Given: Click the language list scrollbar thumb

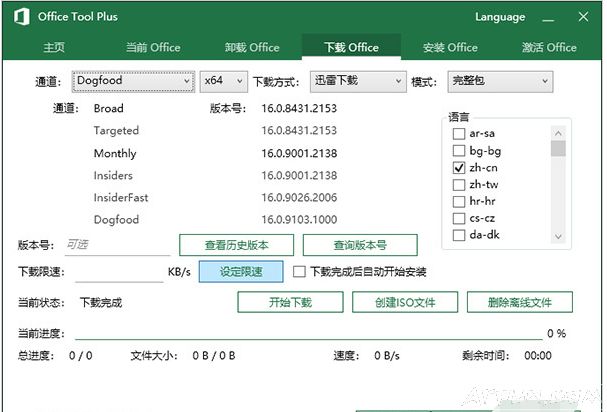Looking at the screenshot, I should [x=558, y=148].
